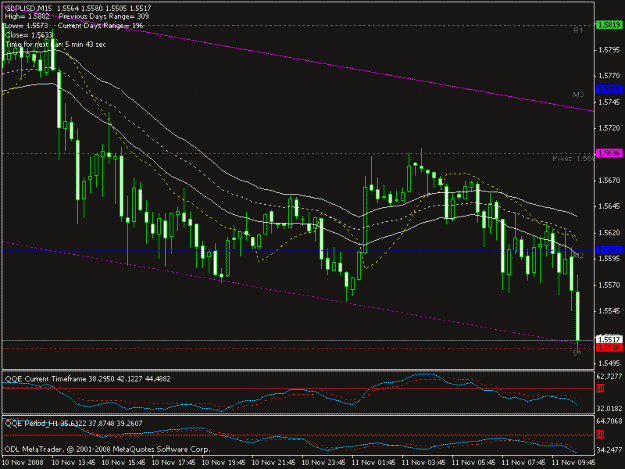Click the 1.5545 price axis label

coord(609,310)
